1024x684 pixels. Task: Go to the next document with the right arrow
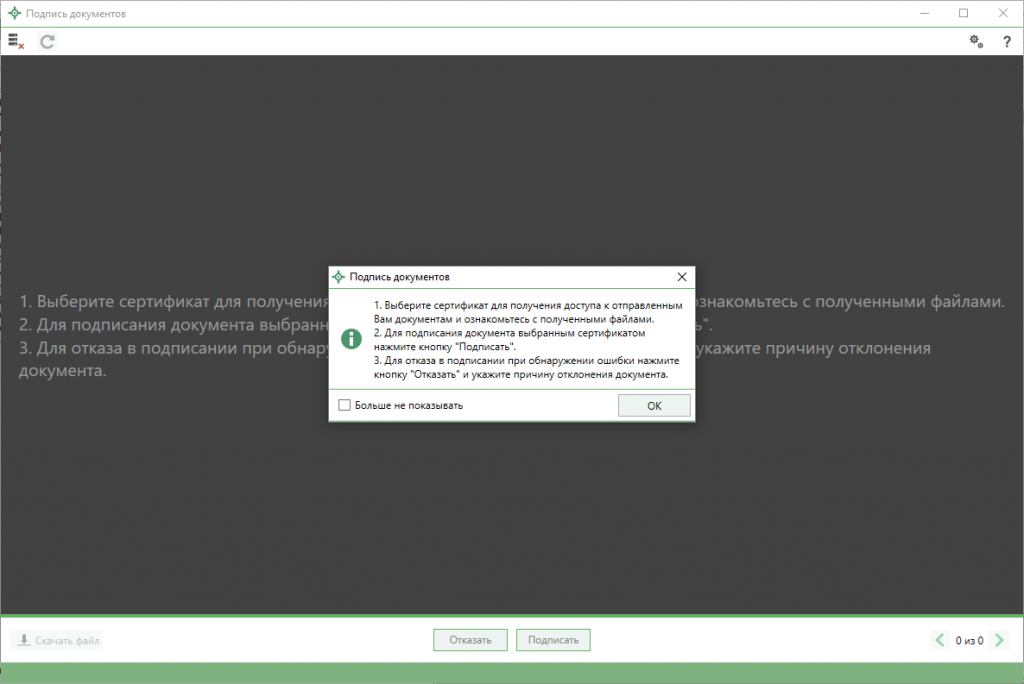pyautogui.click(x=999, y=640)
